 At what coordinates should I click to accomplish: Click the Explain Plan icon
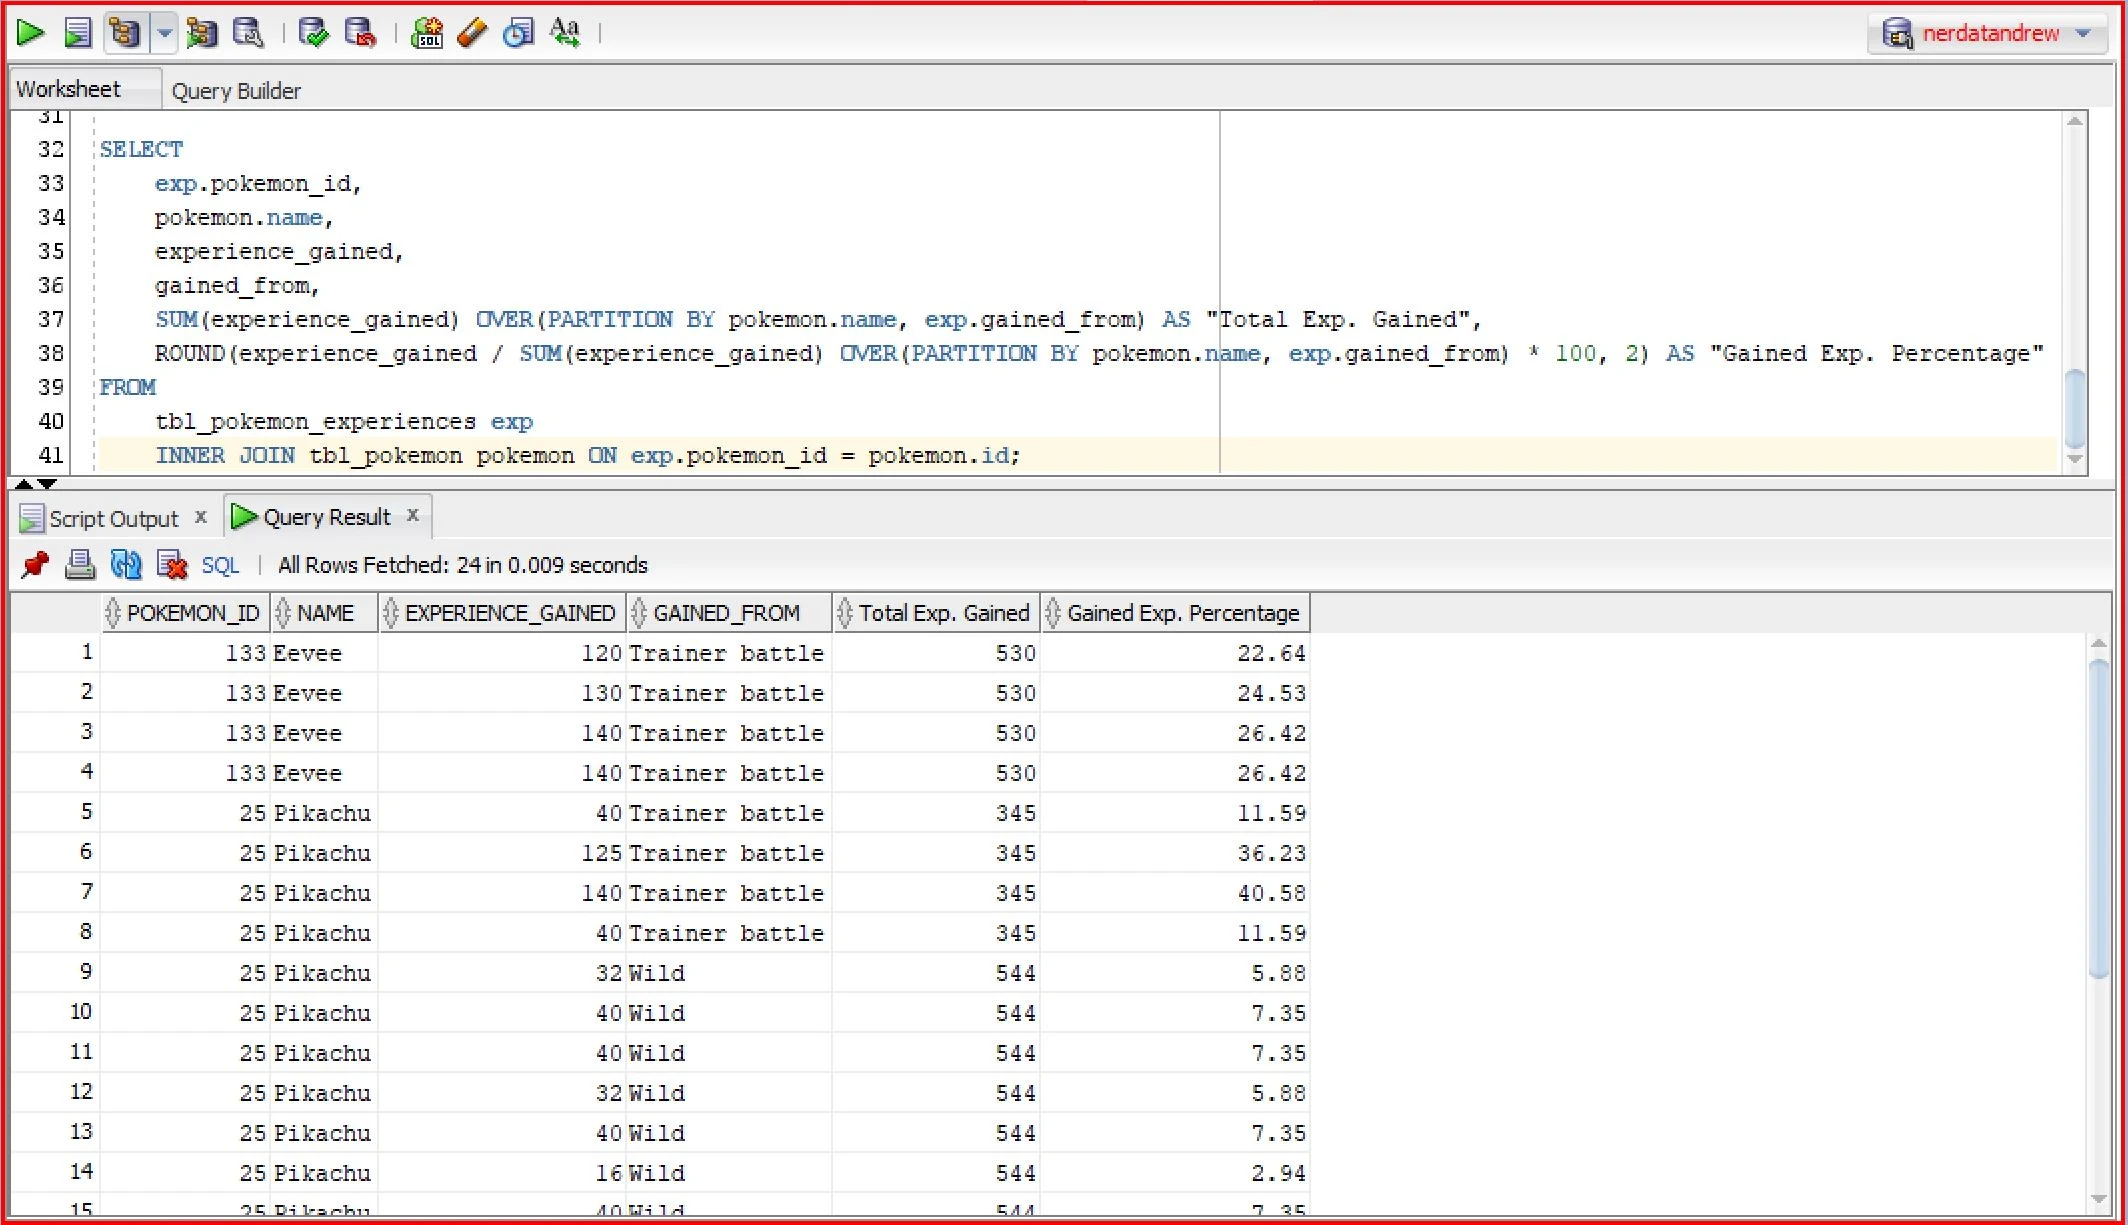click(125, 33)
